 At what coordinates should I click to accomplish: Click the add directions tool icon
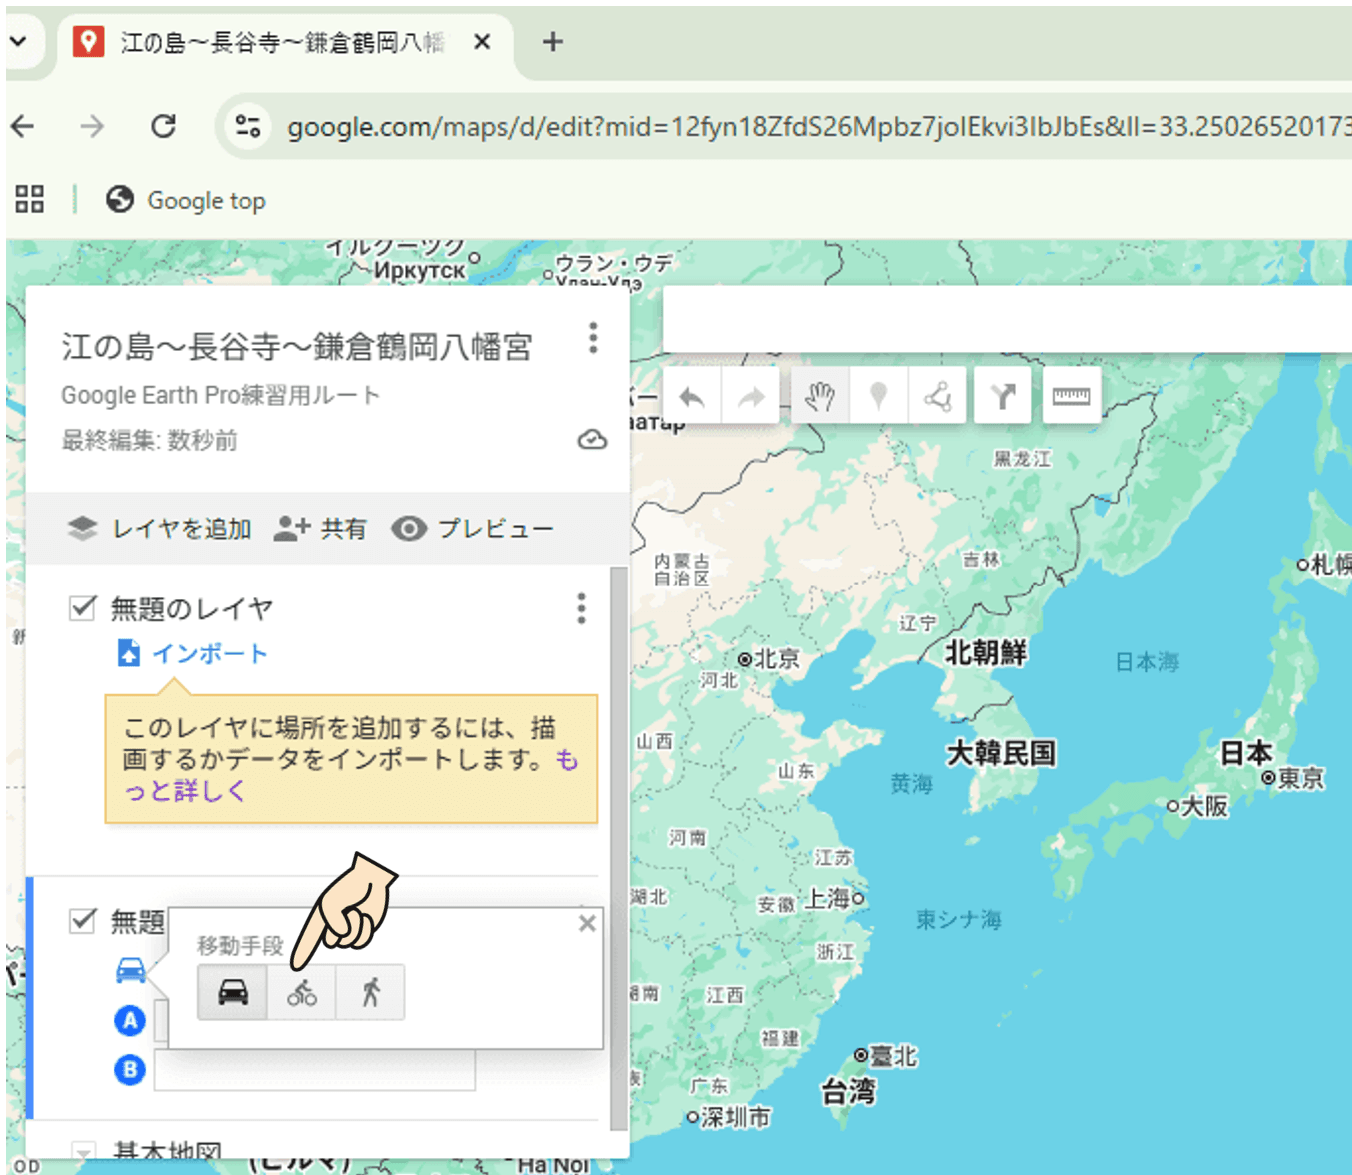[x=1003, y=397]
